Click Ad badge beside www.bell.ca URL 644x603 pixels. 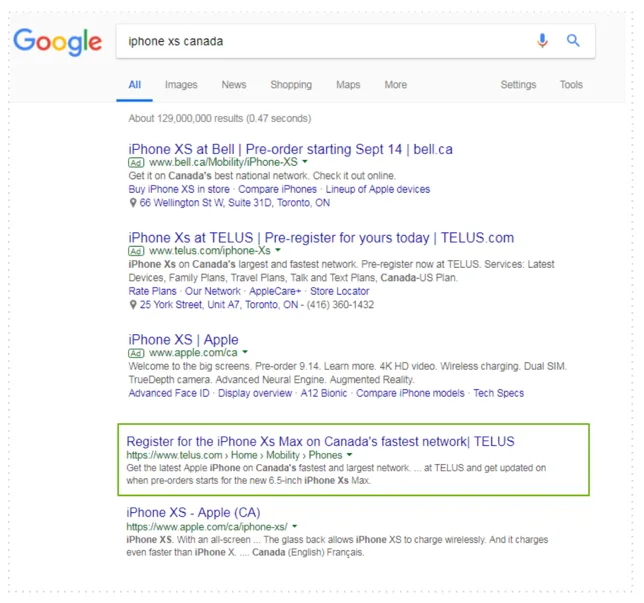point(136,163)
